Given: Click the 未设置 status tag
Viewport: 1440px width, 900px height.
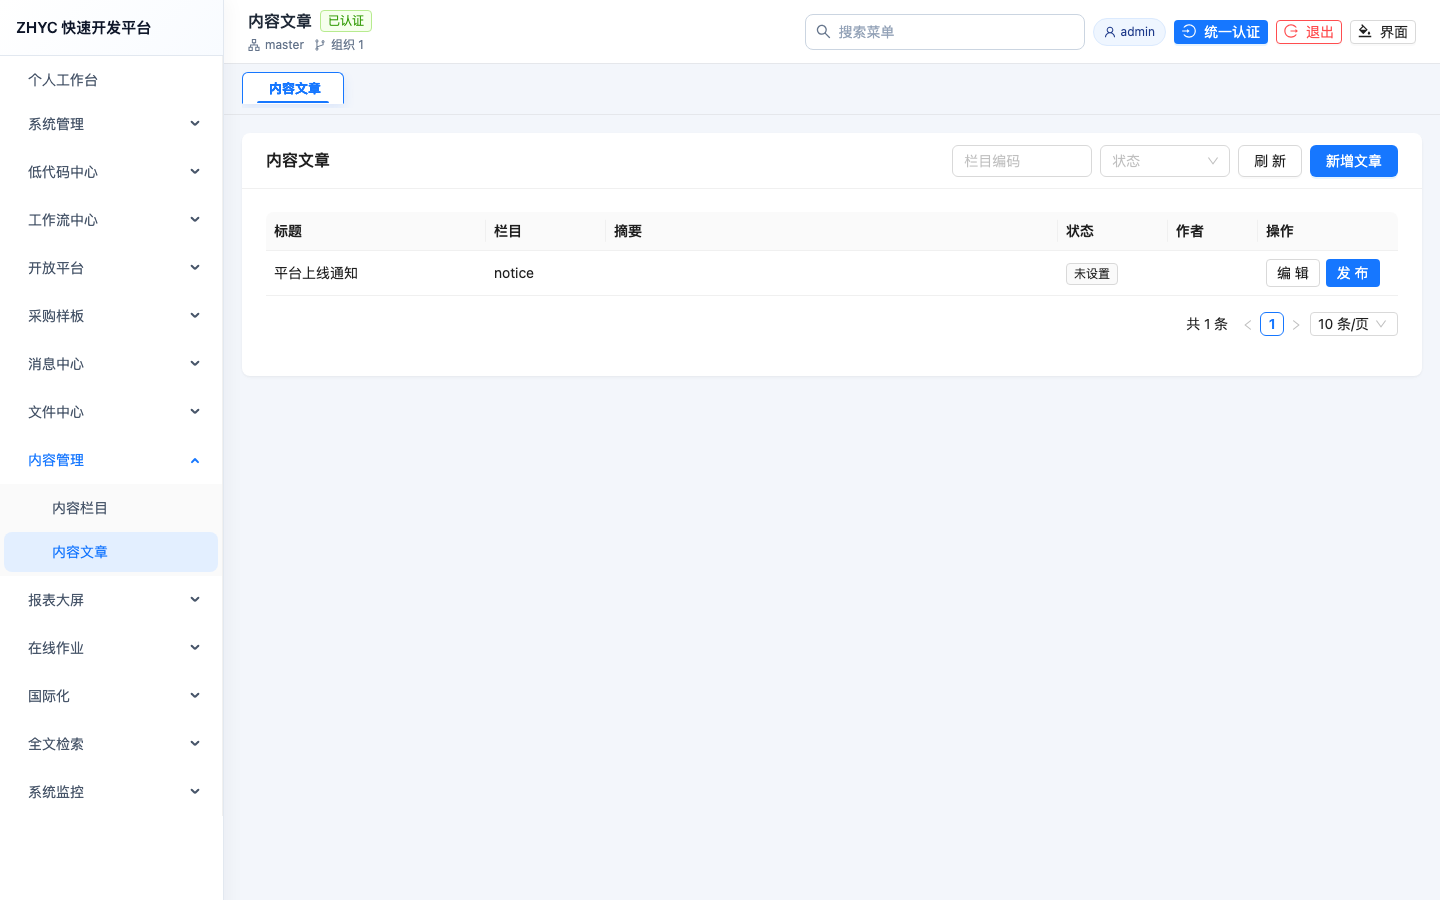Looking at the screenshot, I should (x=1092, y=274).
